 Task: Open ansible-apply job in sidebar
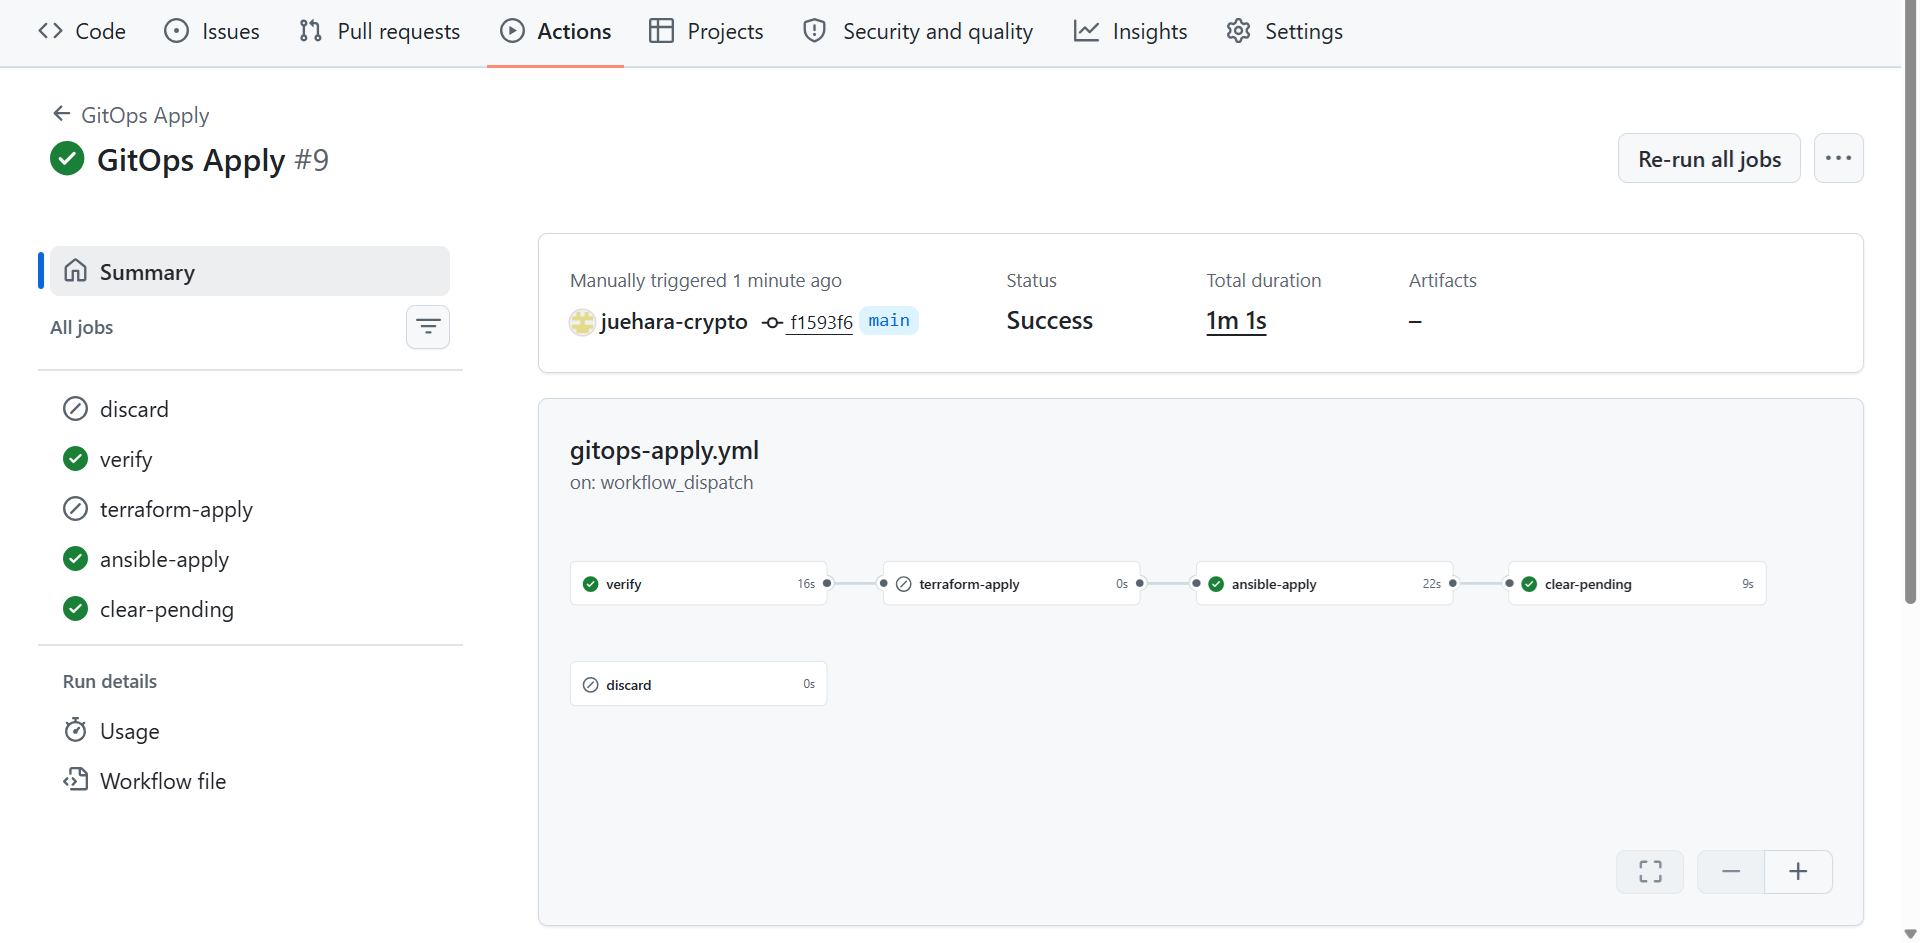pyautogui.click(x=250, y=559)
